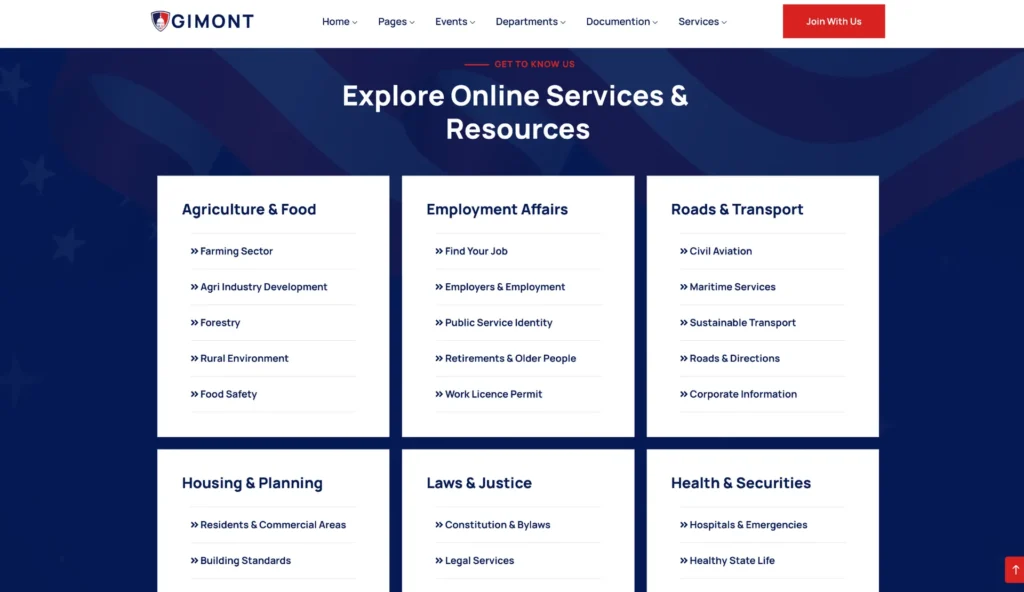Open the Departments dropdown menu

click(x=530, y=22)
